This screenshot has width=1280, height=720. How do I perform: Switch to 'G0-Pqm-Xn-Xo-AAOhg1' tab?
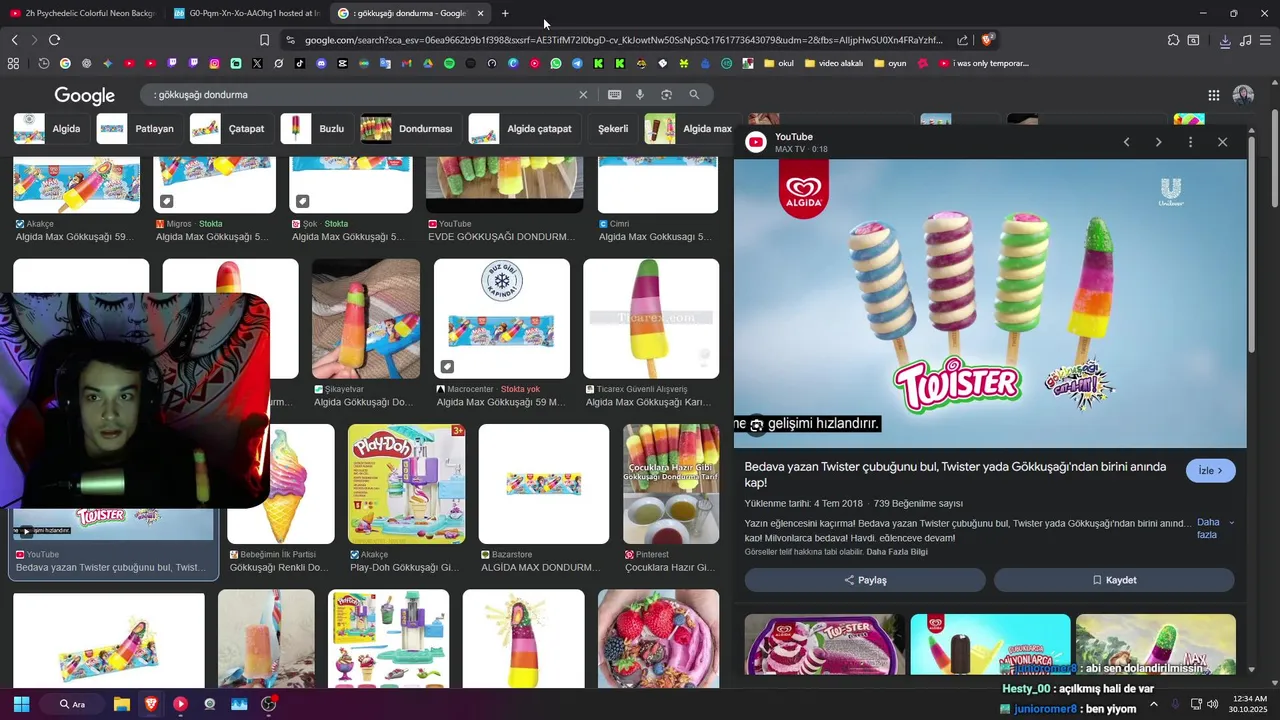(247, 13)
